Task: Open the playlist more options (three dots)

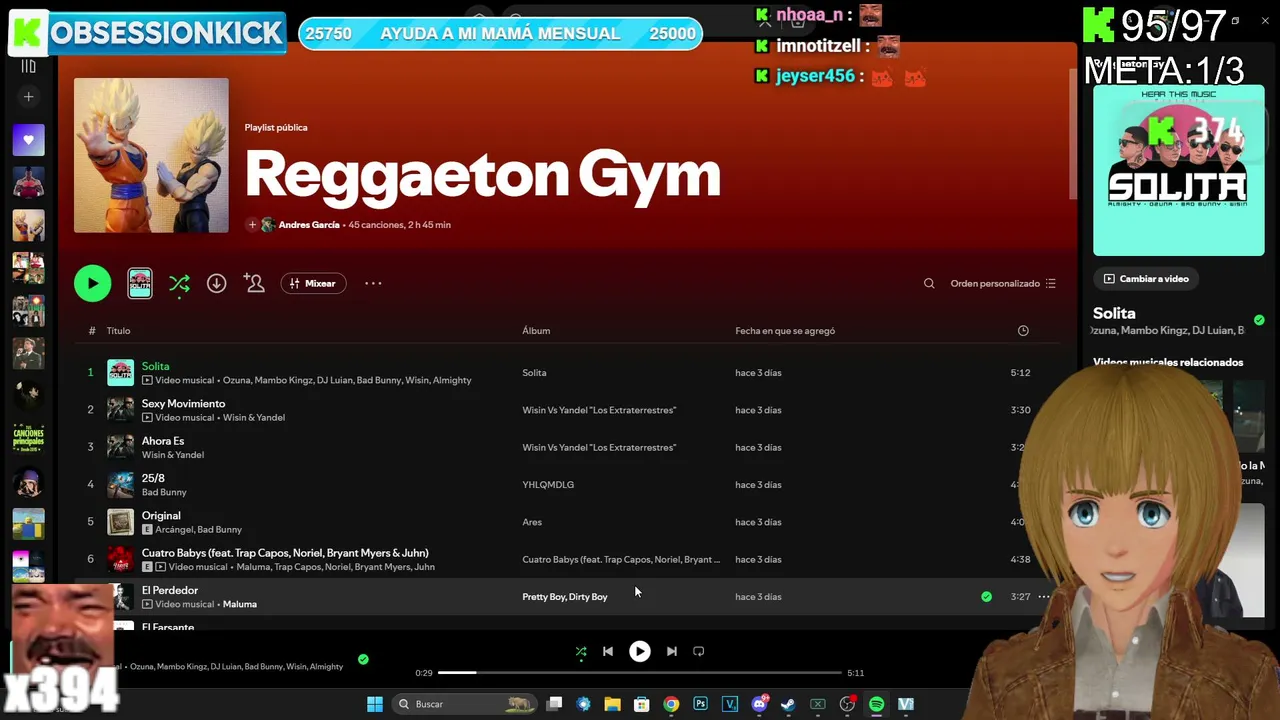Action: click(373, 283)
